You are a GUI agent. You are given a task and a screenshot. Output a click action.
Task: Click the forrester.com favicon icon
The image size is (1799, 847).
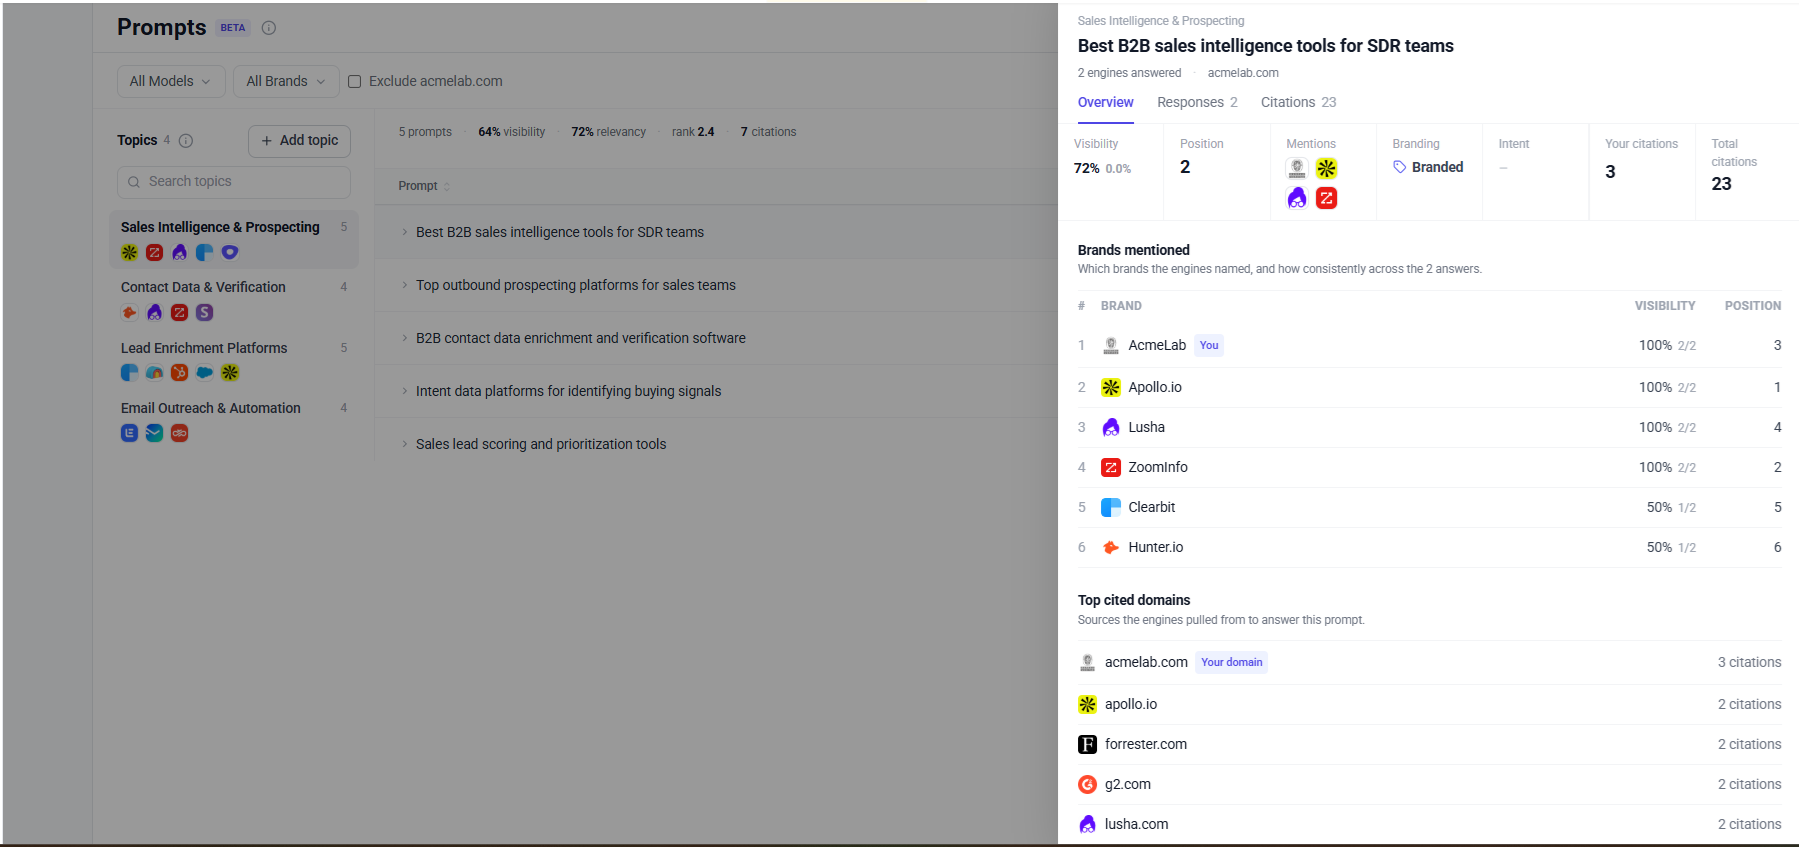pos(1088,744)
